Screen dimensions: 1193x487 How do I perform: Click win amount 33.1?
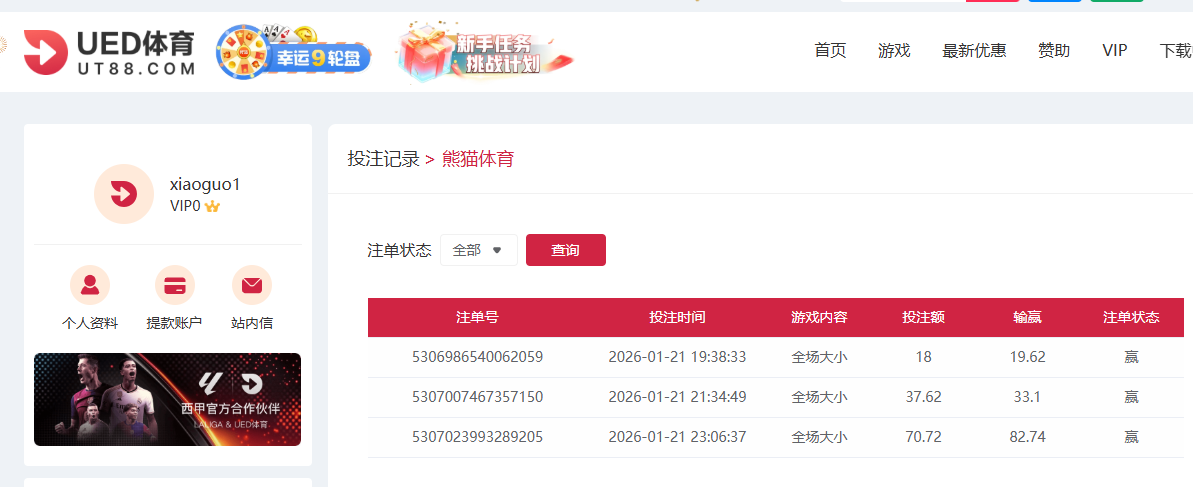(x=1027, y=397)
